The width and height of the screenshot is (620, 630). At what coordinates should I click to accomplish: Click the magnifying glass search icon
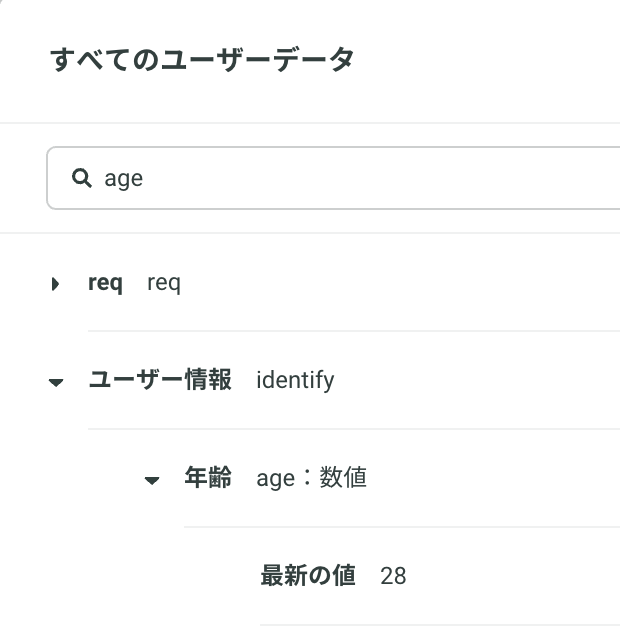click(82, 178)
